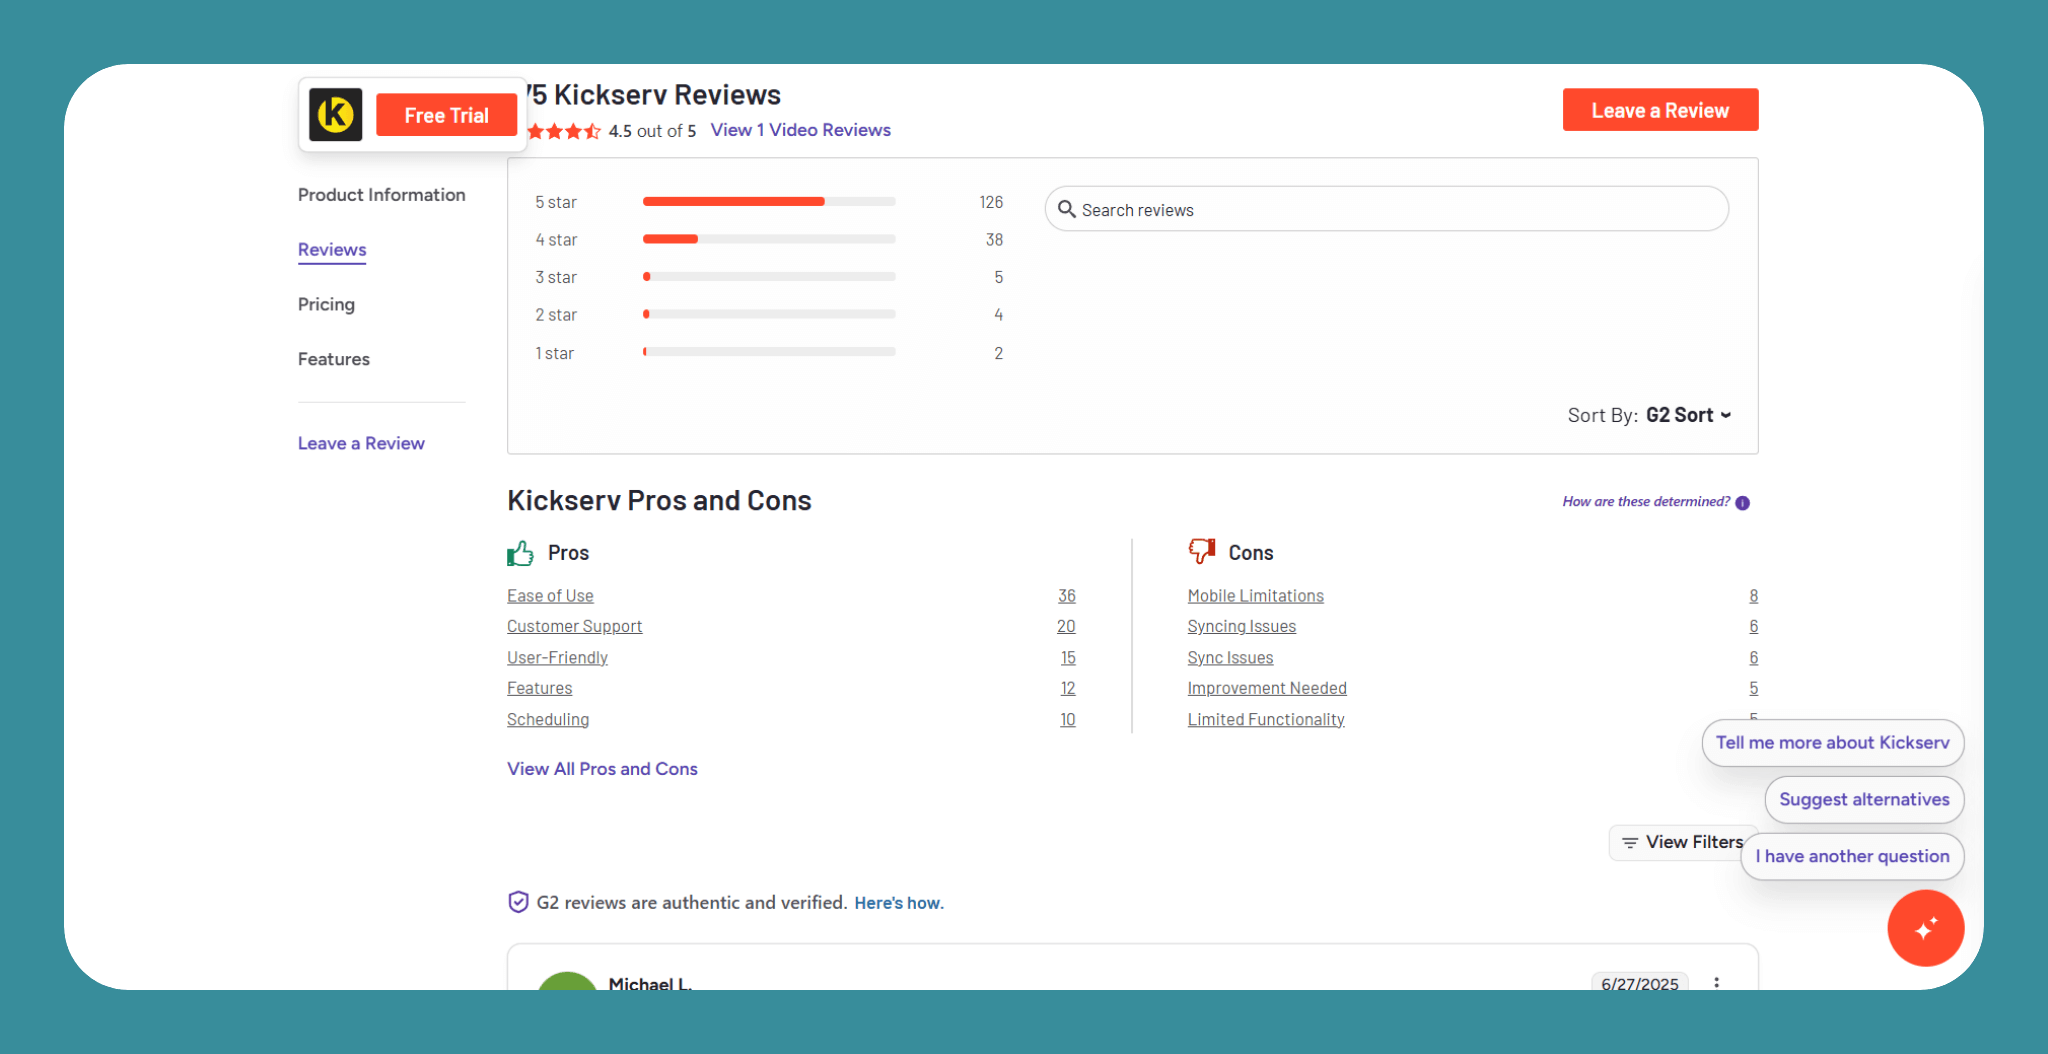2048x1054 pixels.
Task: Open the Syncing Issues con
Action: [1241, 626]
